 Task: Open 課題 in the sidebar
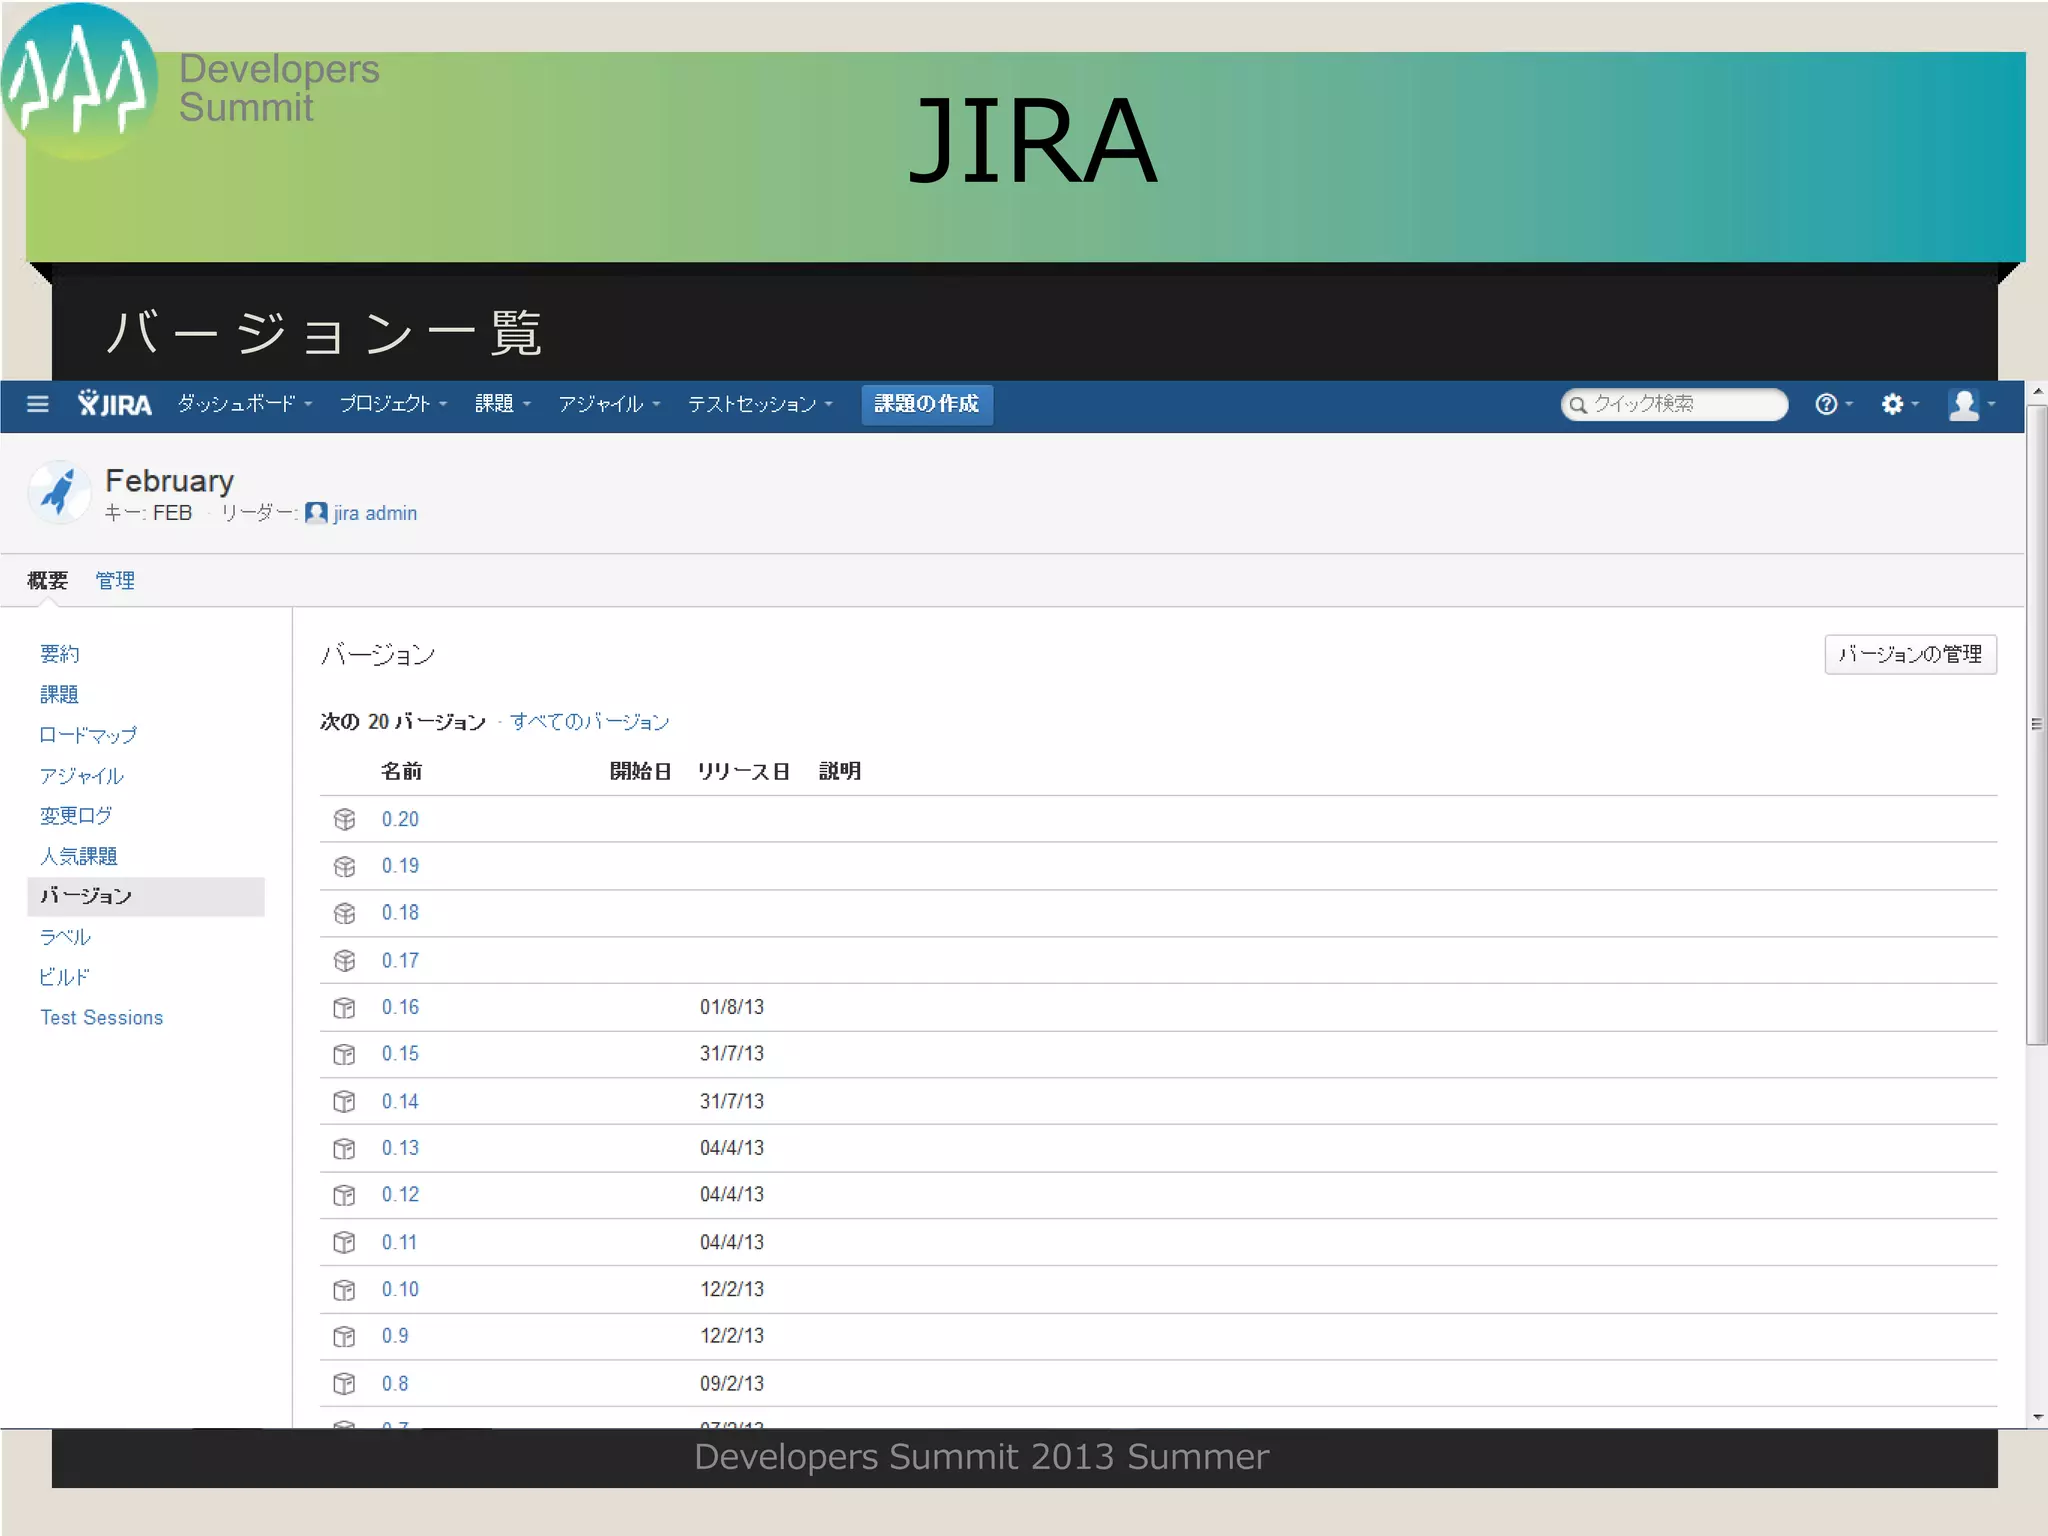coord(59,694)
